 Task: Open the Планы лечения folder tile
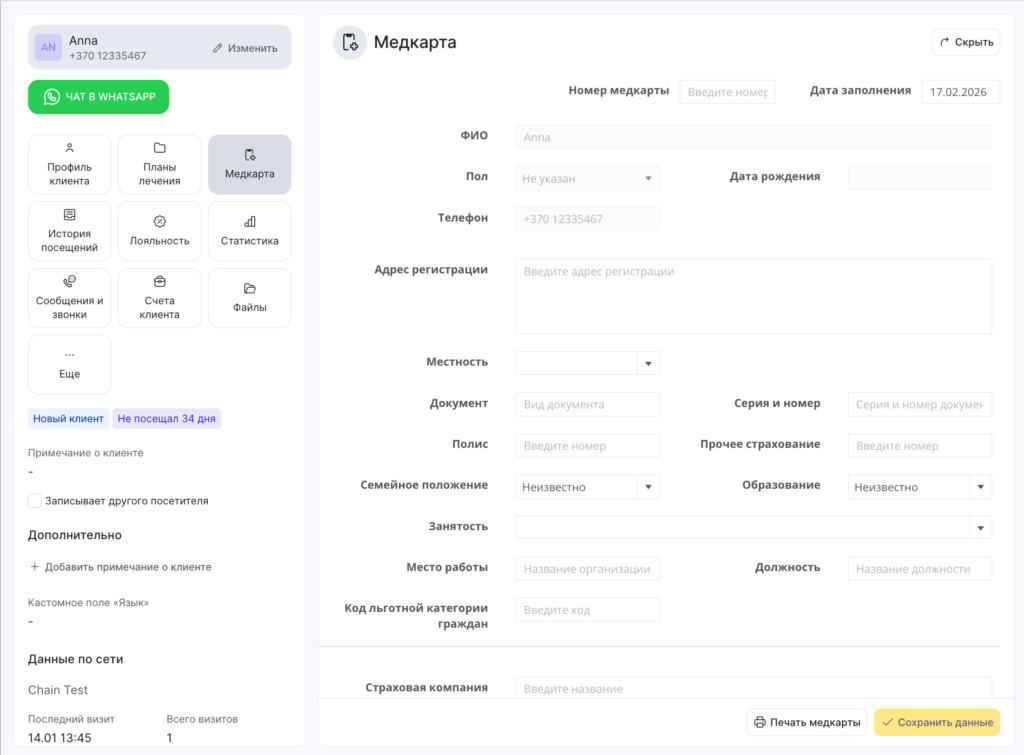pyautogui.click(x=159, y=164)
